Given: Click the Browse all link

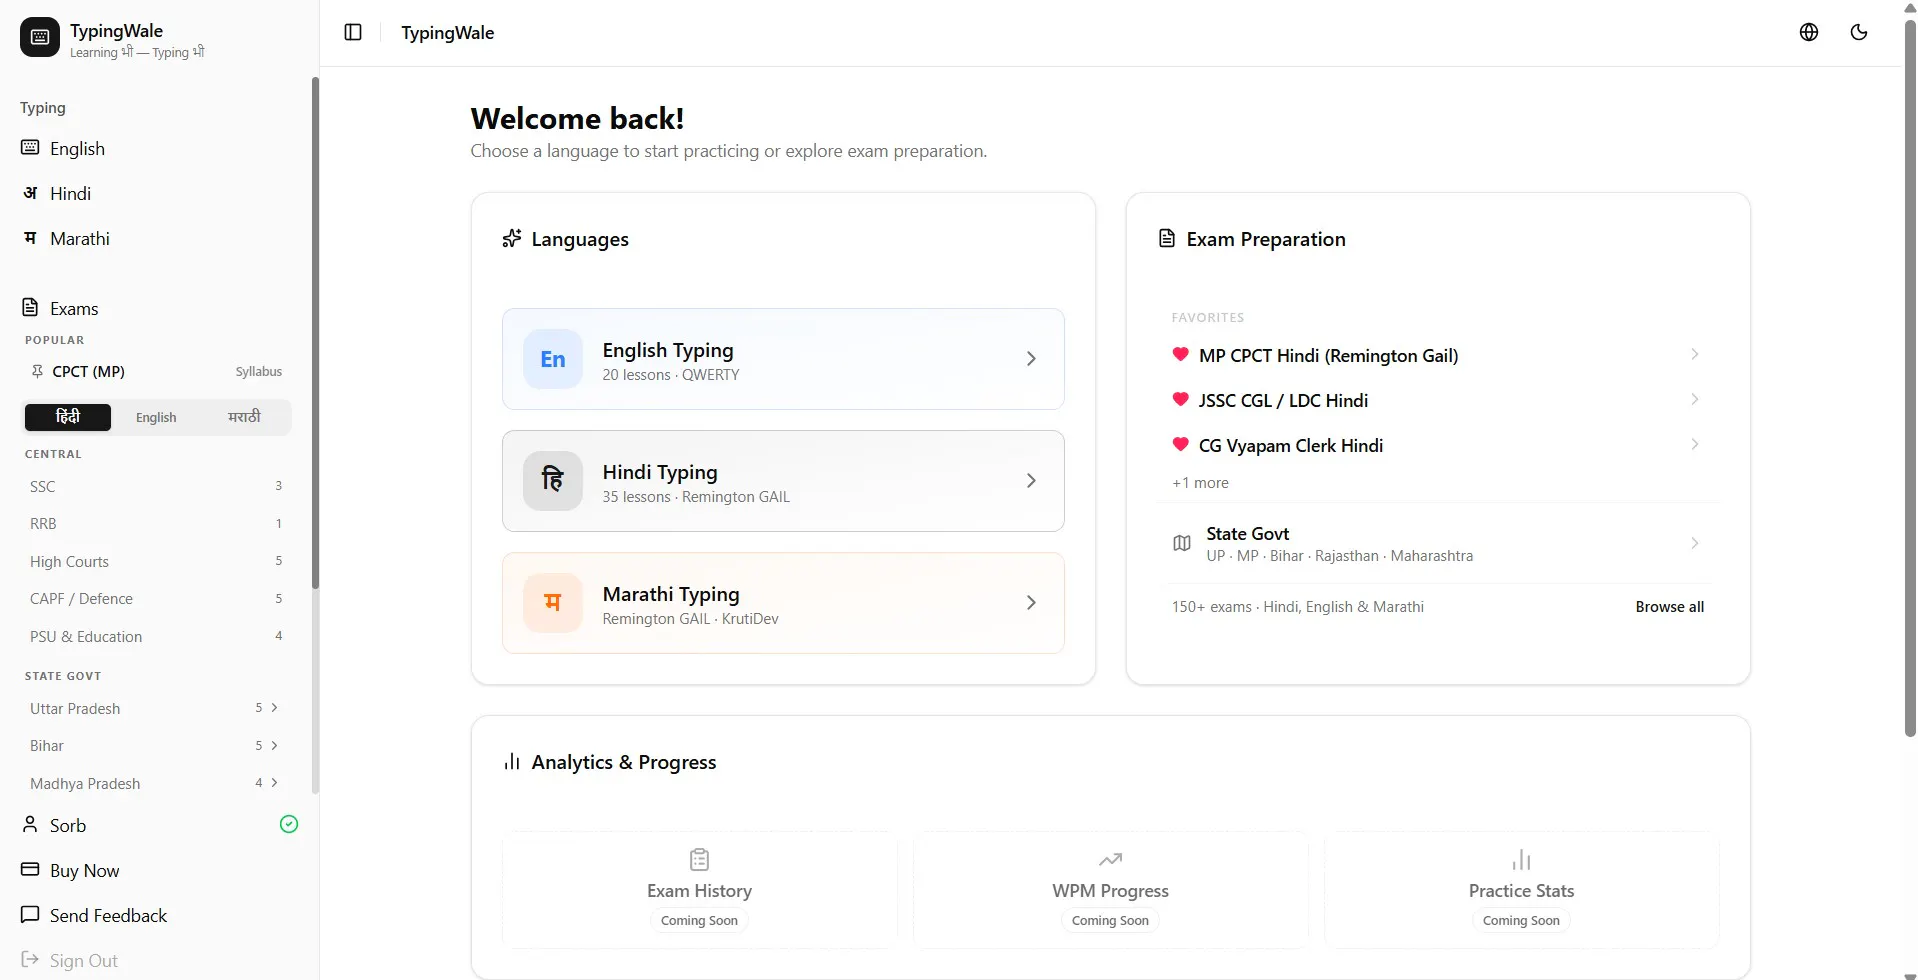Looking at the screenshot, I should pyautogui.click(x=1670, y=606).
